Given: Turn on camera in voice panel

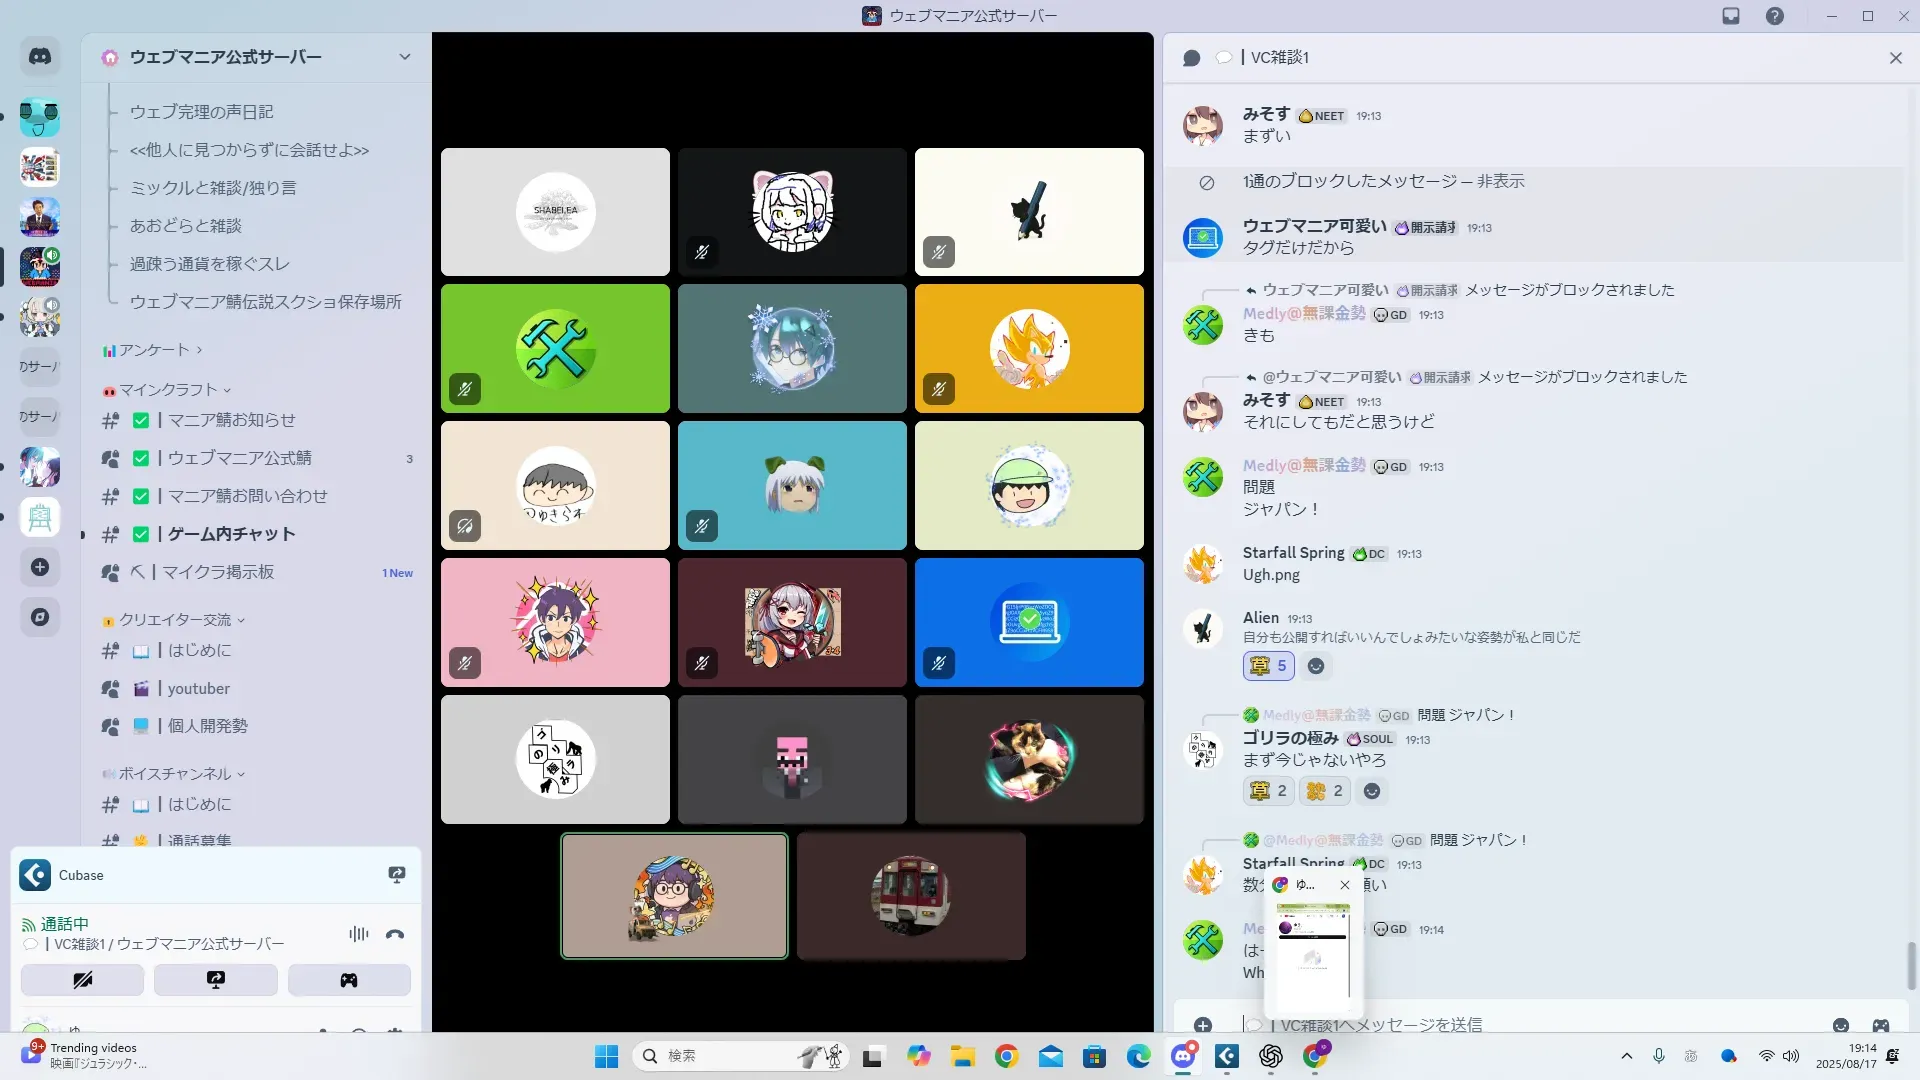Looking at the screenshot, I should coord(82,980).
